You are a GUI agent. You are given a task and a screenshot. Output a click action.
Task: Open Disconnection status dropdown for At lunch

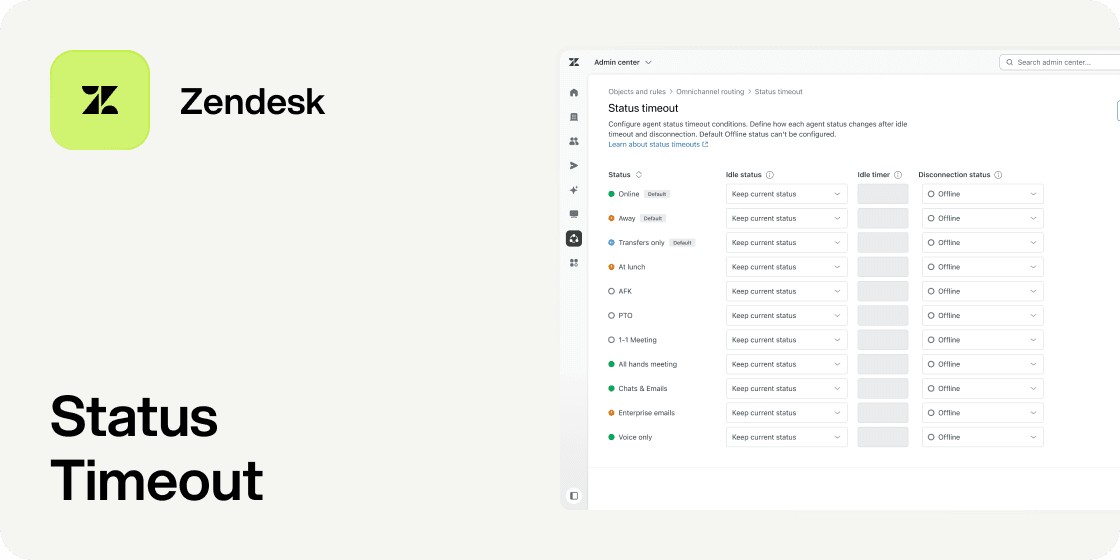(981, 267)
